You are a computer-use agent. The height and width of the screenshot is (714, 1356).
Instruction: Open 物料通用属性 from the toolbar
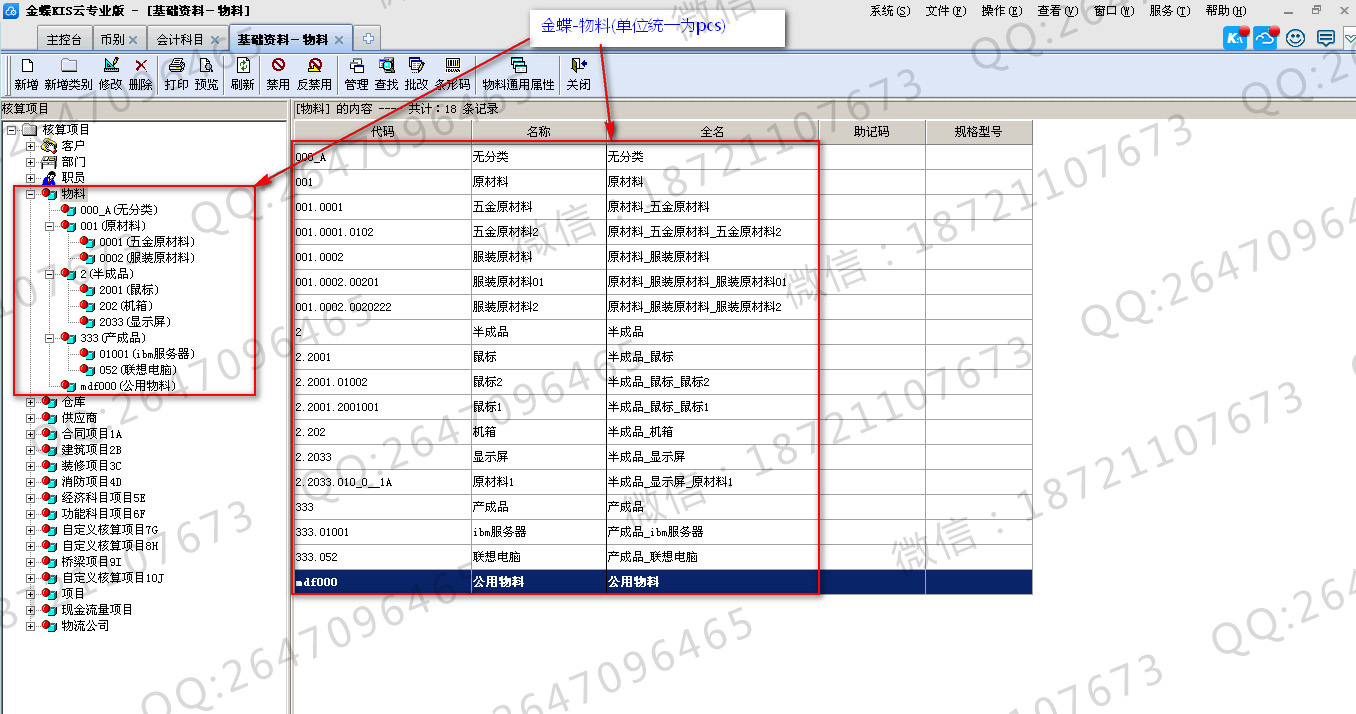(518, 67)
